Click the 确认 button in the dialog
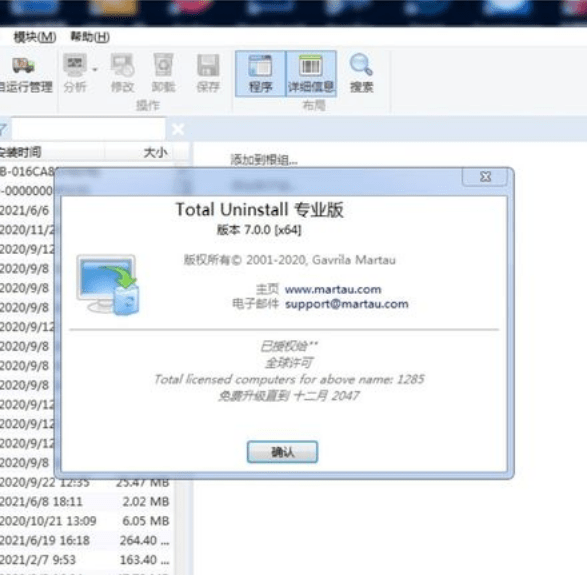The height and width of the screenshot is (575, 587). tap(282, 452)
